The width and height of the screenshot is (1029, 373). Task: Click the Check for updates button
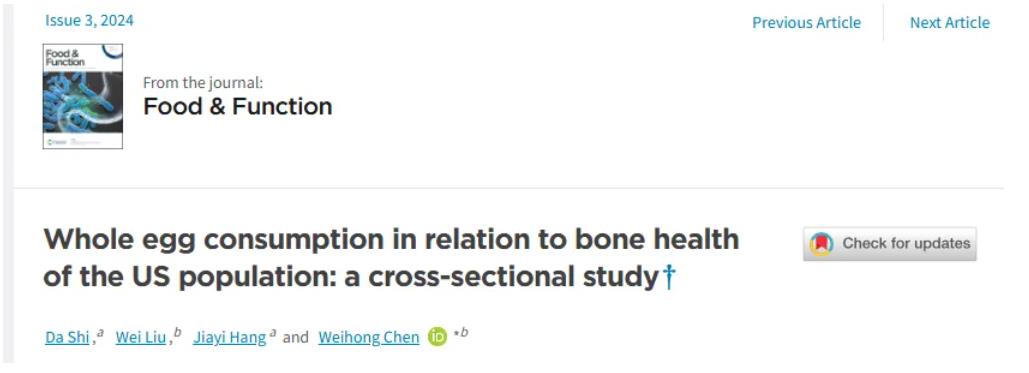890,244
